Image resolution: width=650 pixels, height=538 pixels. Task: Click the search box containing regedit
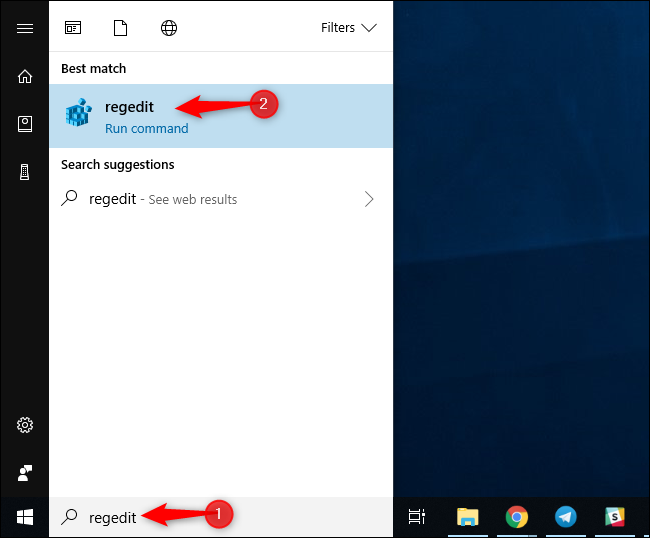(x=221, y=517)
